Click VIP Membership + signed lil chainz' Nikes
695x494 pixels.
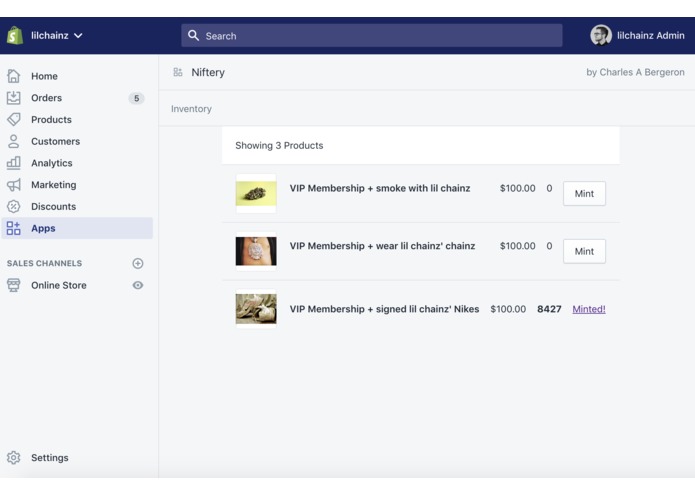point(384,309)
